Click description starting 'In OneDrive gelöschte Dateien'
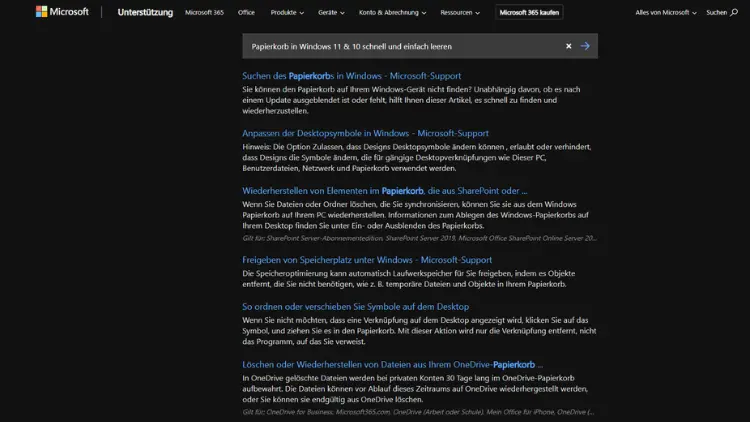Screen dimensions: 750x422 tap(415, 389)
